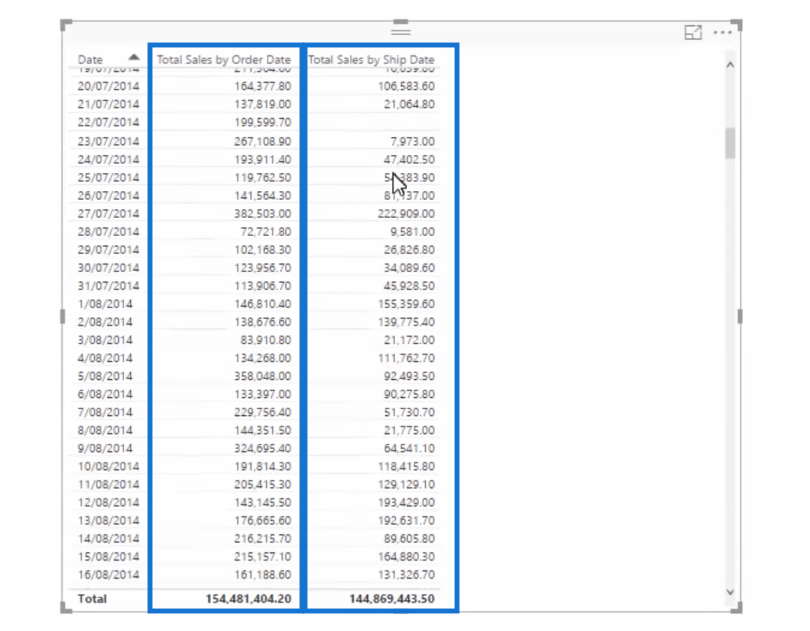The image size is (810, 631).
Task: Click the scrollbar up arrow
Action: click(730, 65)
